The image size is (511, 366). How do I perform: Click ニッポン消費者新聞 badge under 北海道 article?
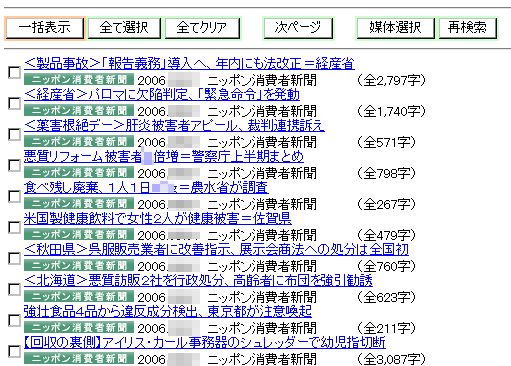[x=79, y=296]
